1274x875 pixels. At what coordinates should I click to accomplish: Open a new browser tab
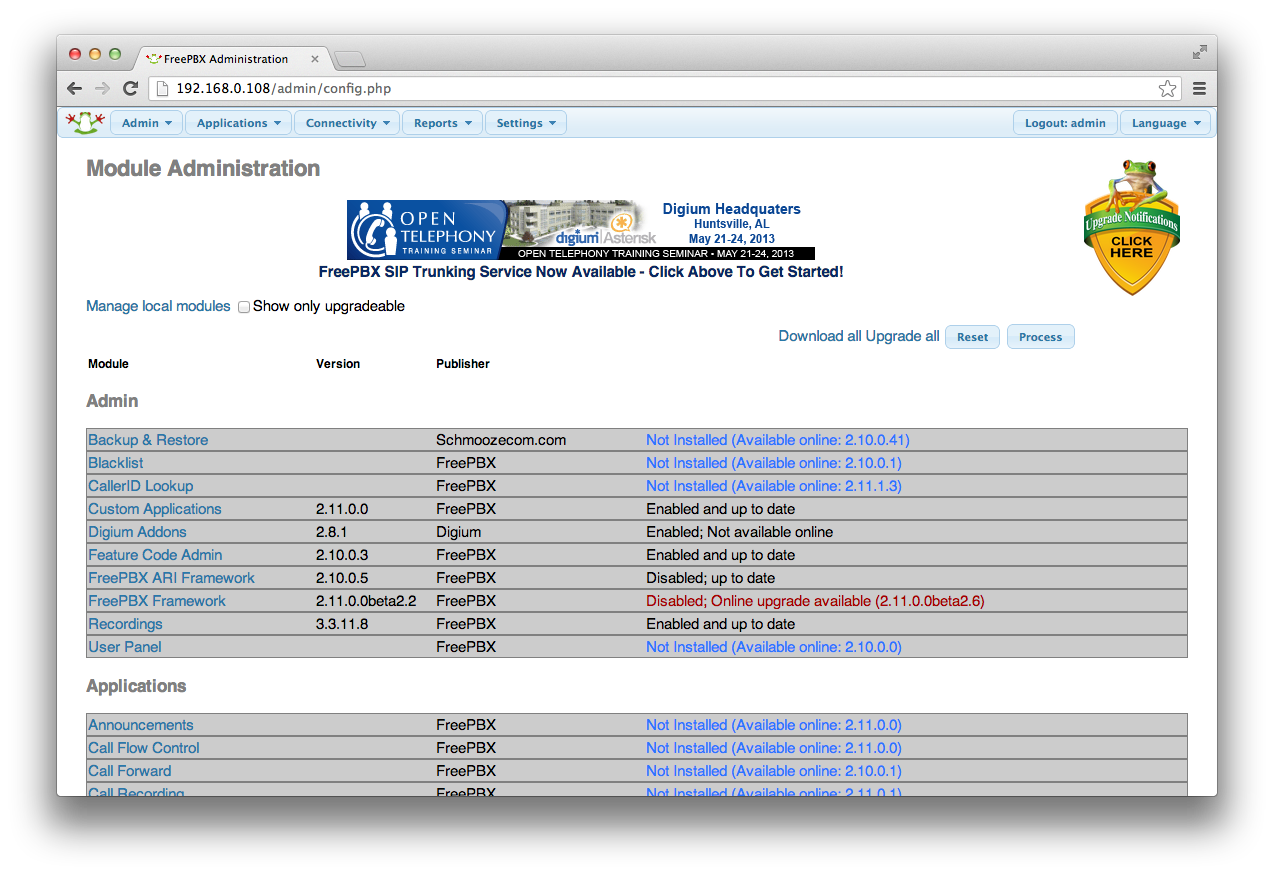tap(349, 59)
